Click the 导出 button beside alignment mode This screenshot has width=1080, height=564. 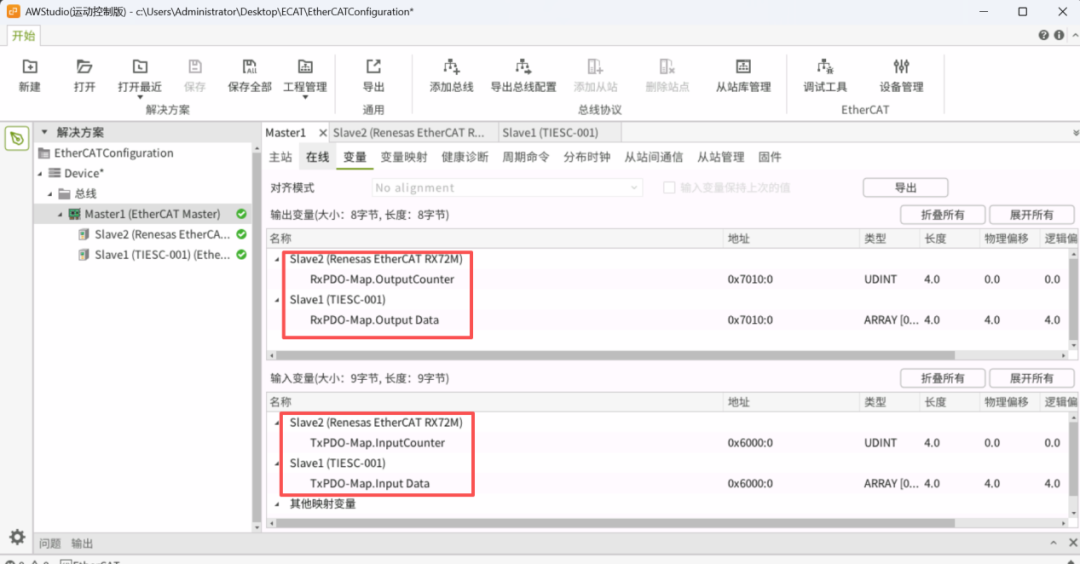pyautogui.click(x=905, y=187)
